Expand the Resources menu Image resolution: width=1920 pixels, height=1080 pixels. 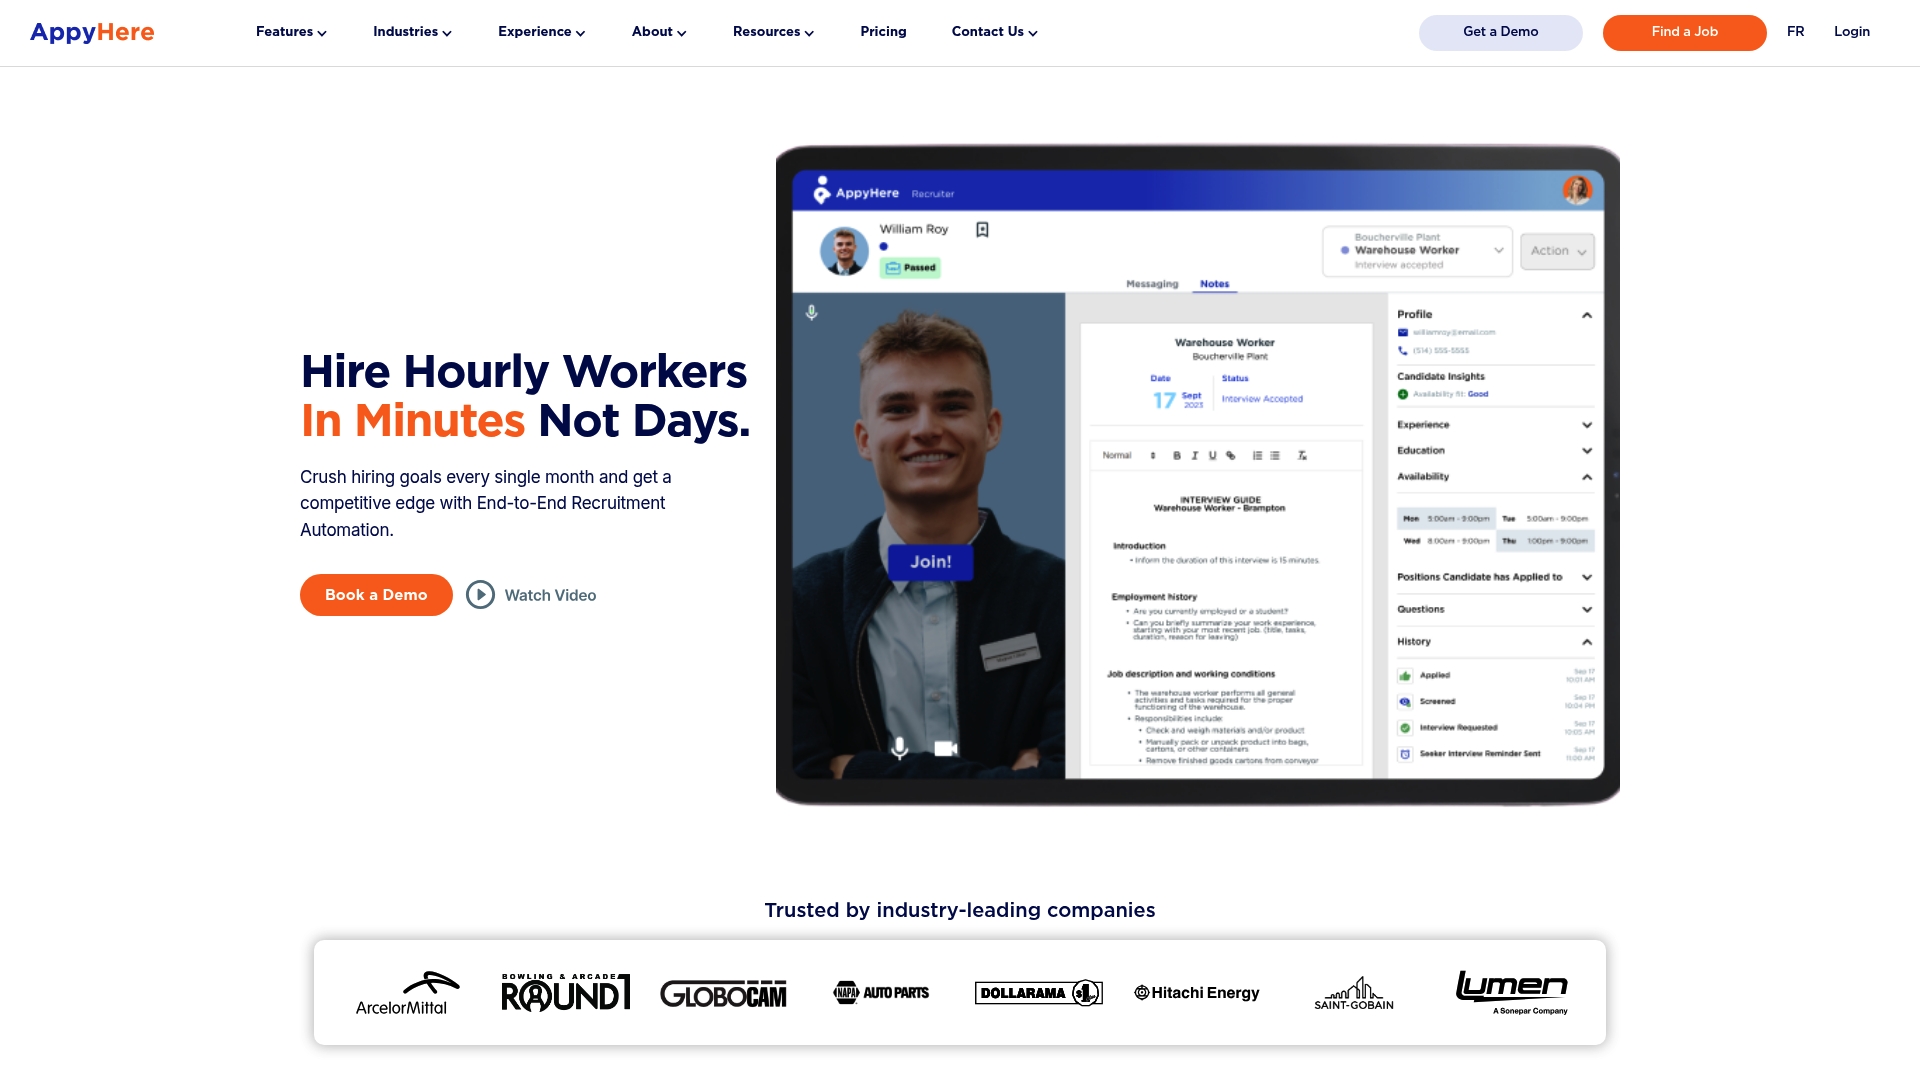[773, 32]
